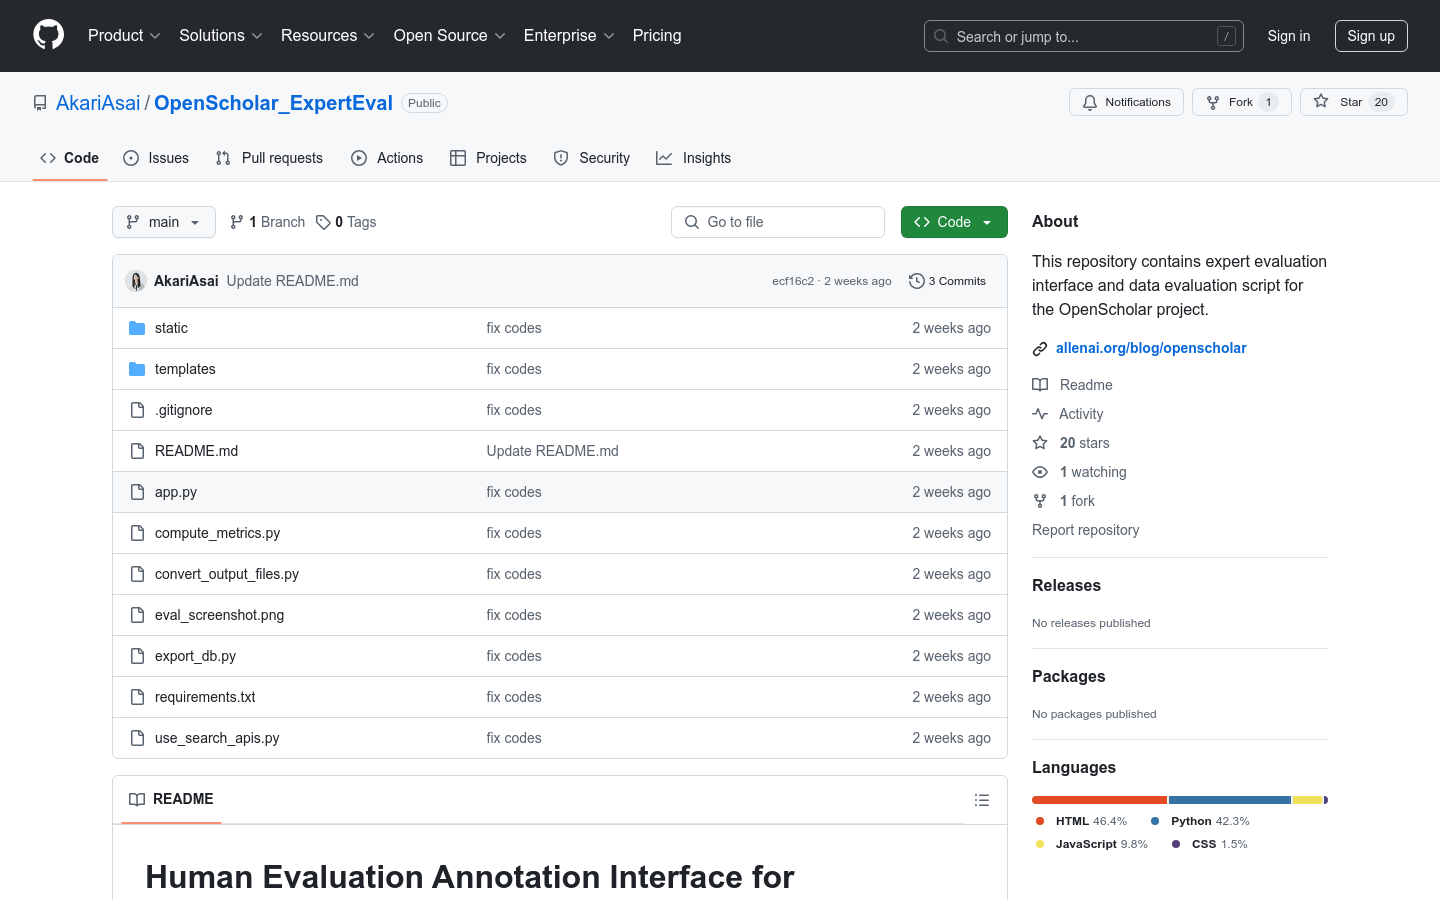Switch to the Pull requests tab
The image size is (1440, 900).
[x=268, y=157]
